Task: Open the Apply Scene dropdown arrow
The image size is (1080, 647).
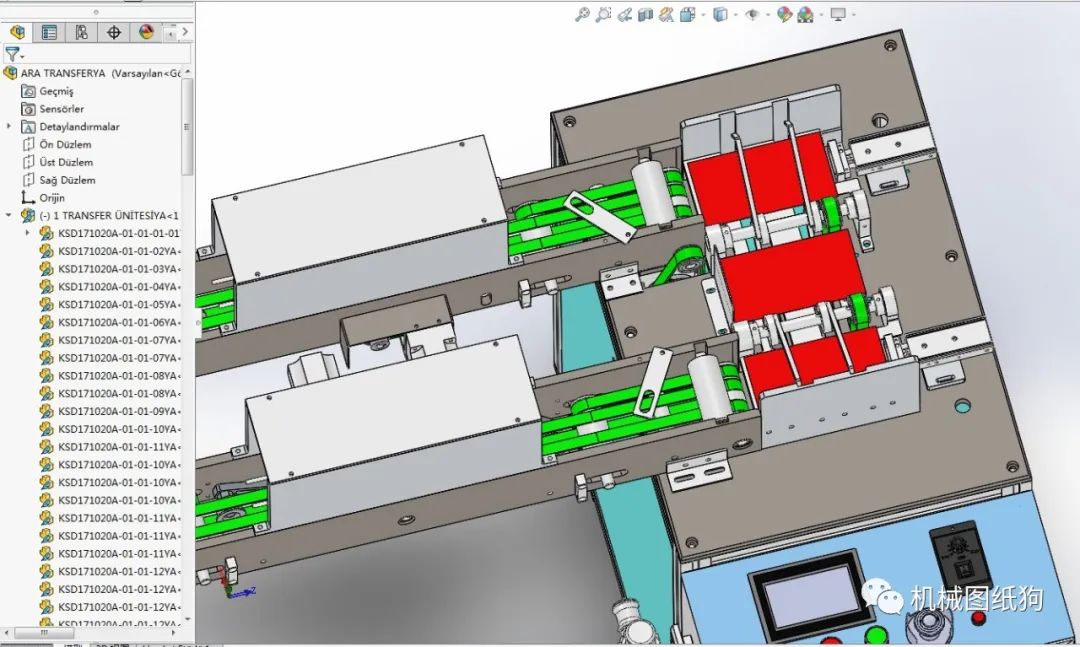Action: point(822,14)
